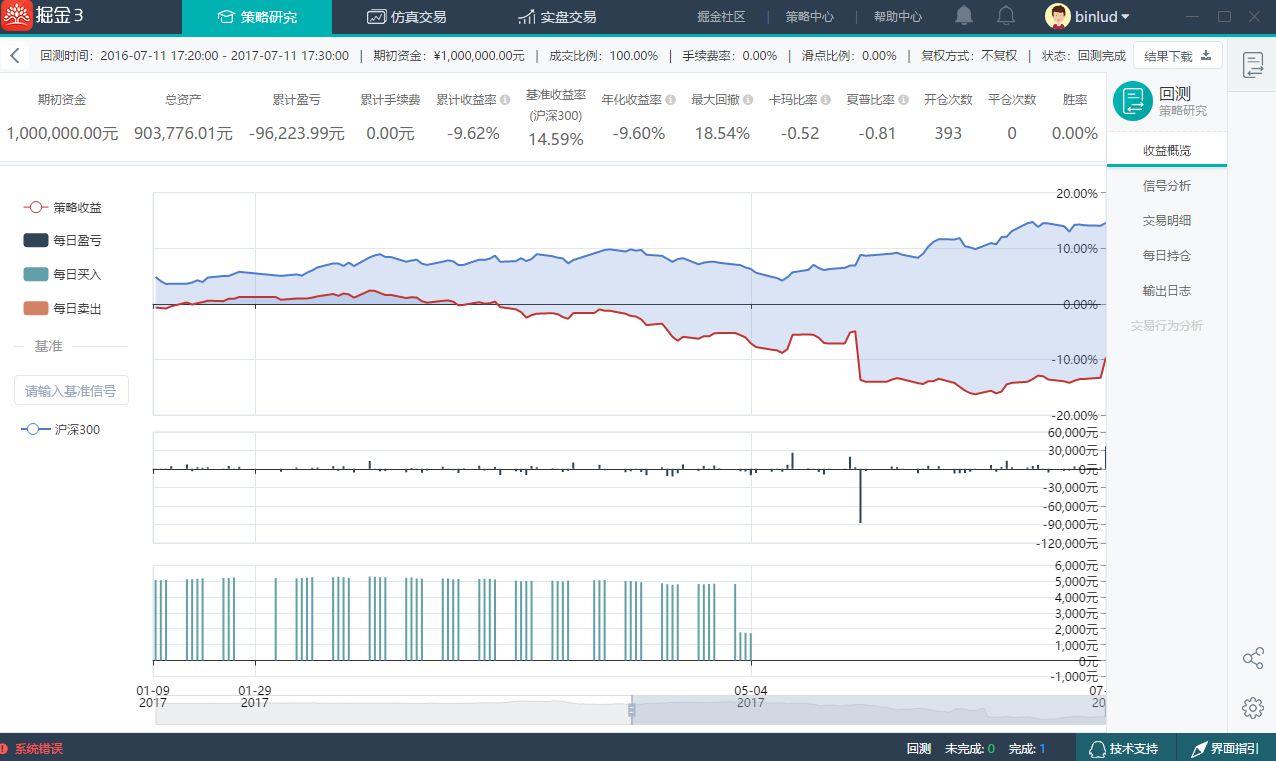The width and height of the screenshot is (1276, 761).
Task: Click the 回测 strategy research icon
Action: coord(1133,101)
